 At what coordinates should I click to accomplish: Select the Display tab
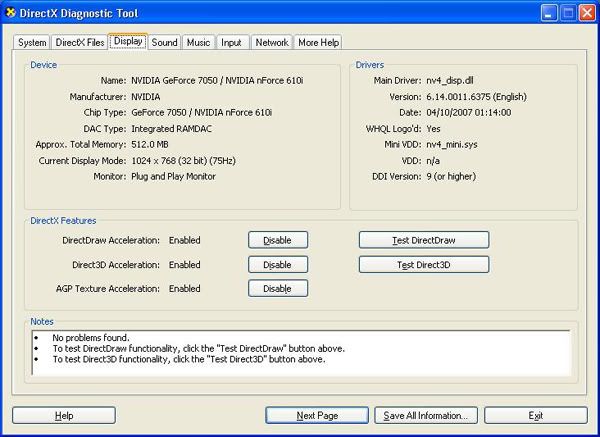pyautogui.click(x=128, y=41)
